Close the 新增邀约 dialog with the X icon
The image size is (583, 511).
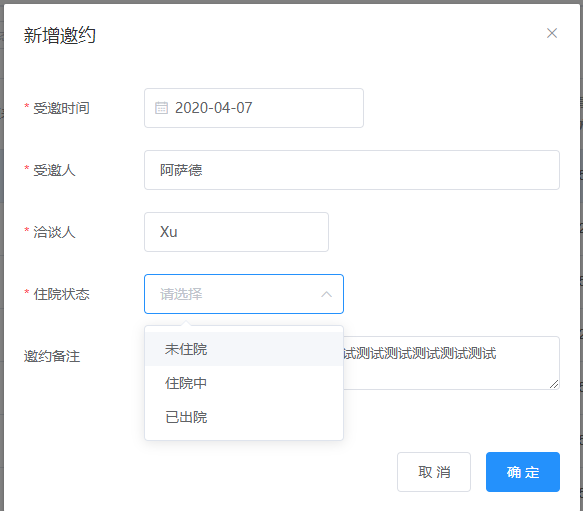click(x=552, y=33)
